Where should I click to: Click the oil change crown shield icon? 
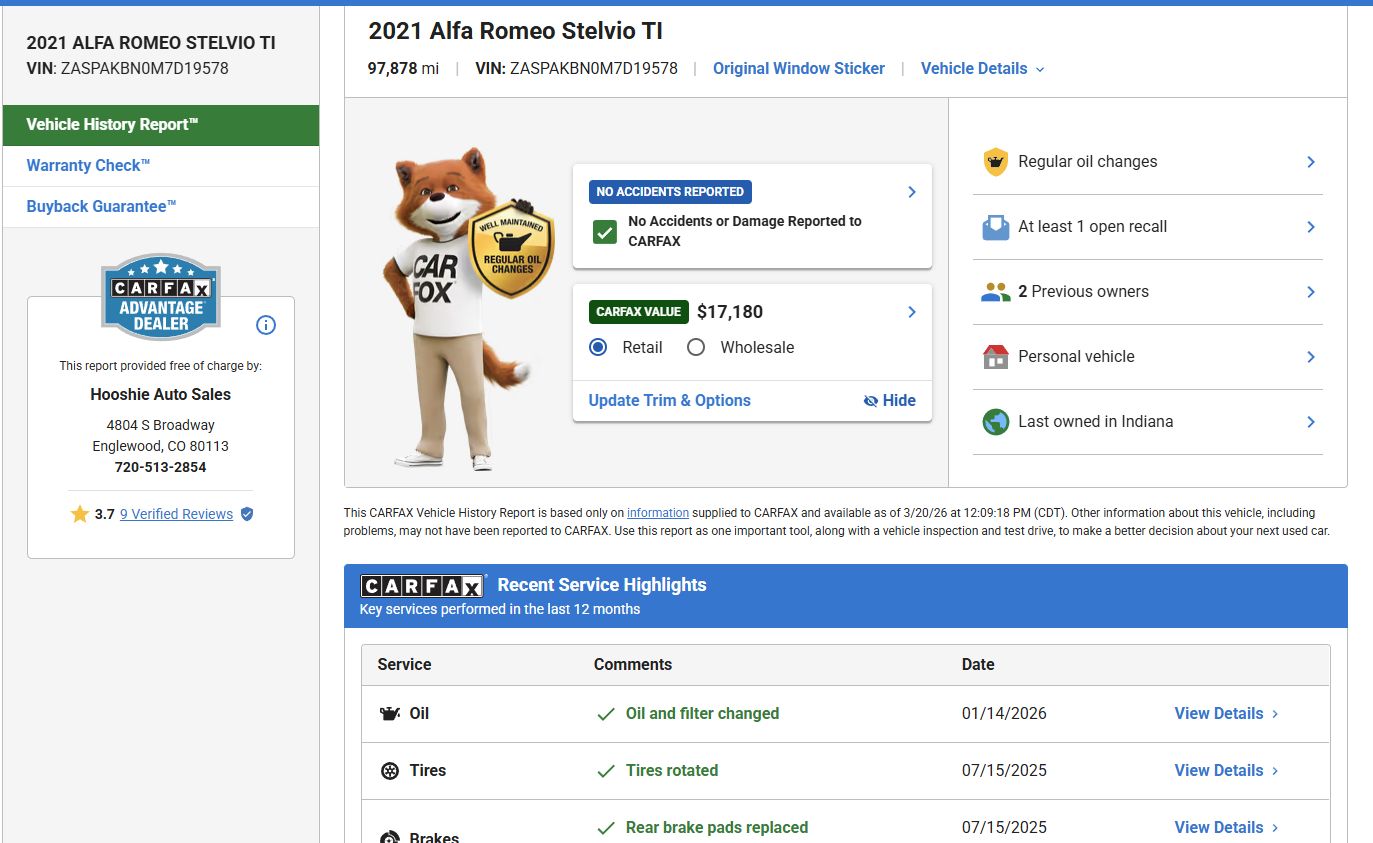[995, 162]
